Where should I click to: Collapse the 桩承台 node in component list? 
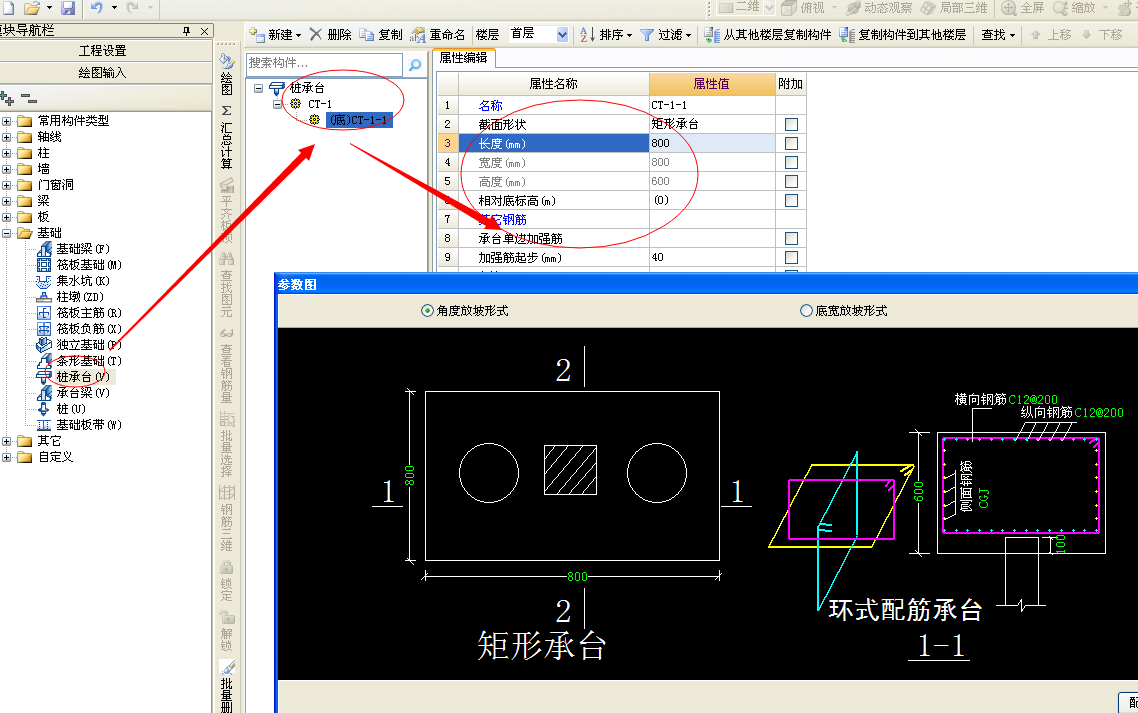258,88
